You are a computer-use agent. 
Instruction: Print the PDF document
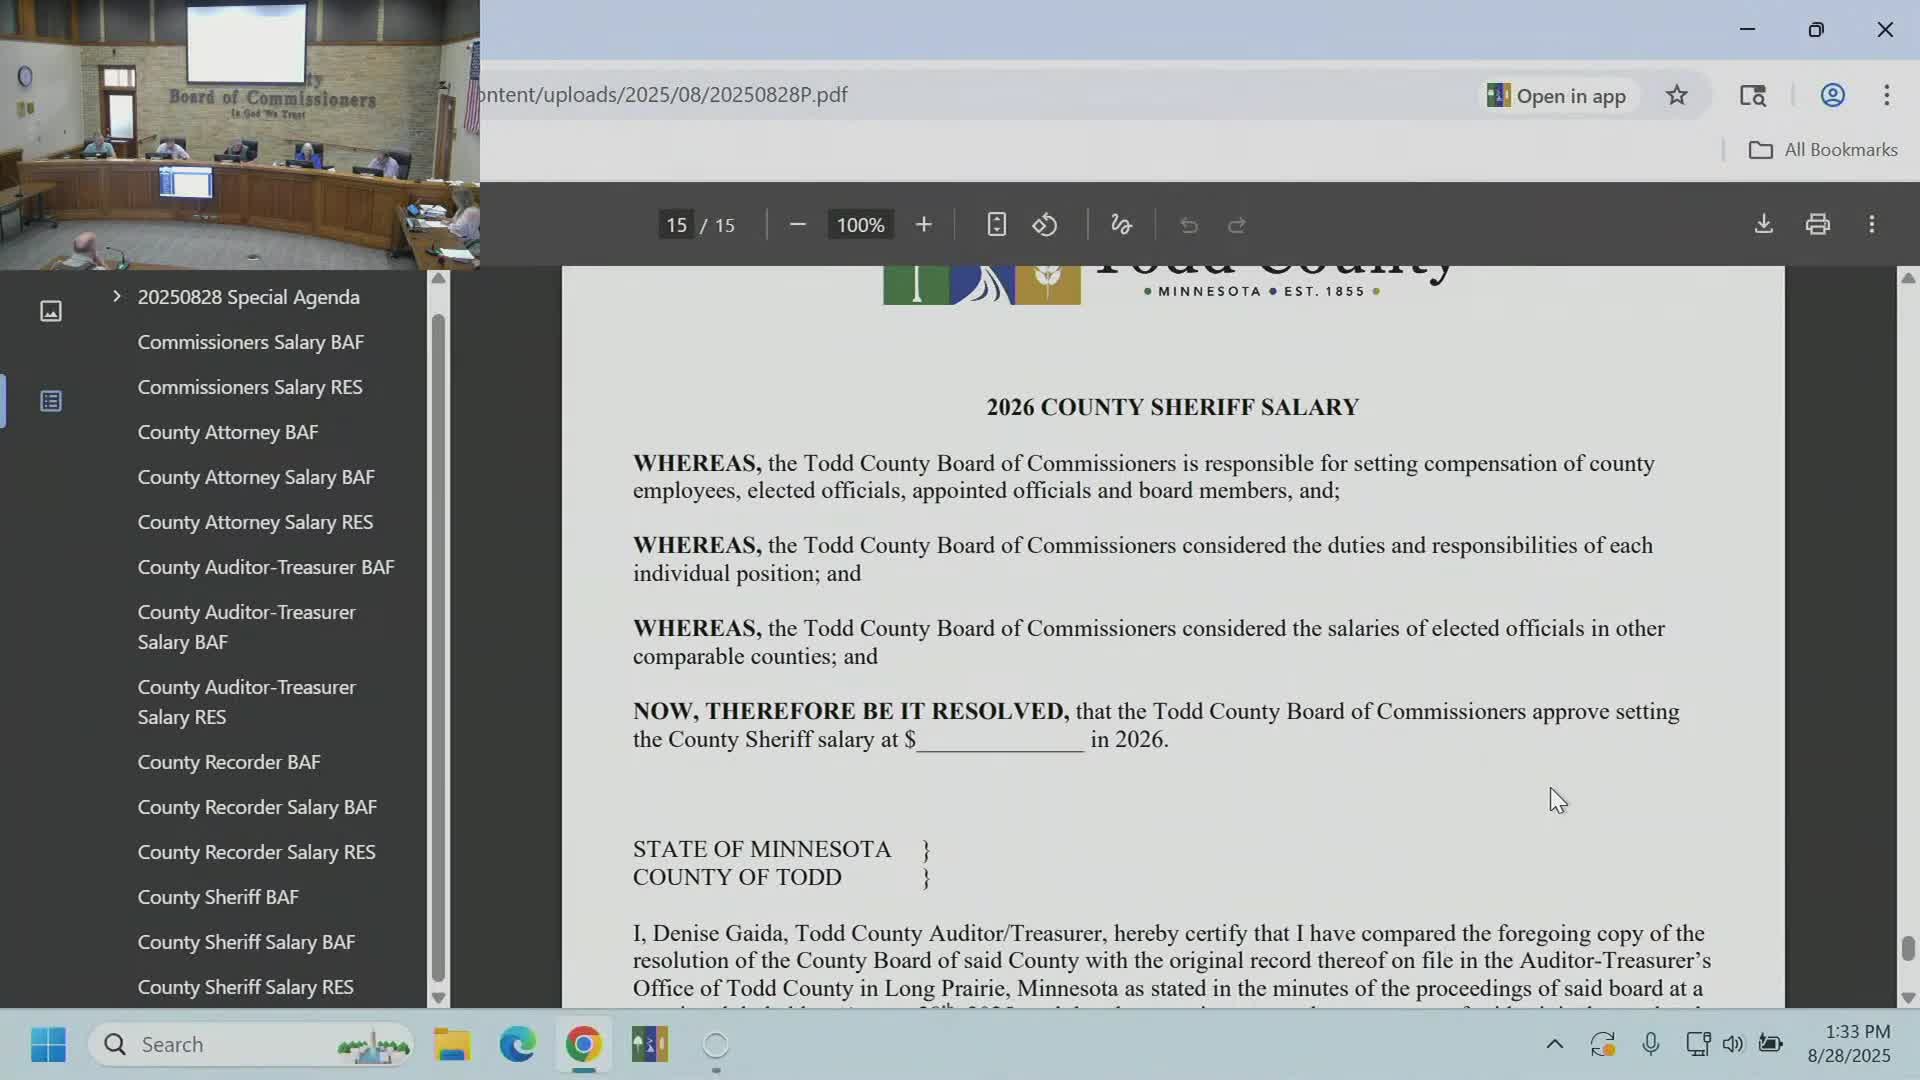point(1818,223)
